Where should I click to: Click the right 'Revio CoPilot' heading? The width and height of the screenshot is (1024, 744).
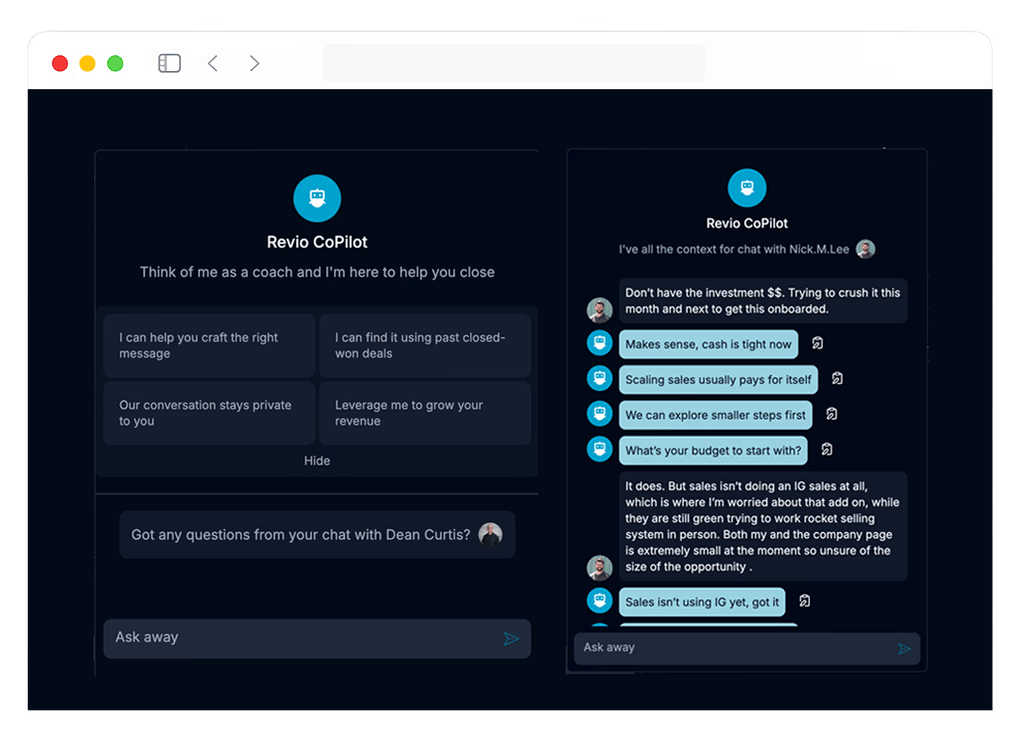click(746, 223)
